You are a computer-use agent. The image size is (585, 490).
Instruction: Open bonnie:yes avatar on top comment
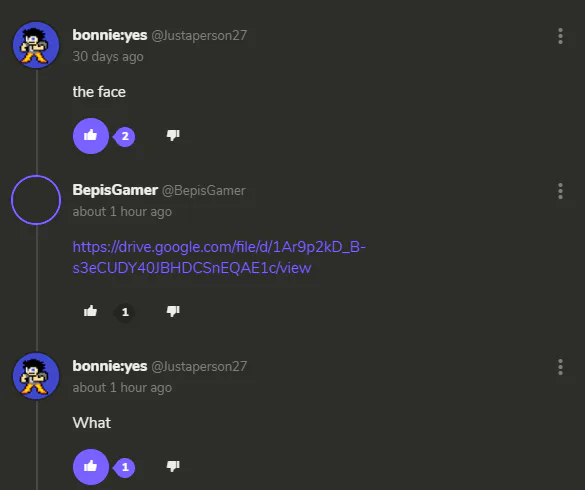click(x=36, y=45)
